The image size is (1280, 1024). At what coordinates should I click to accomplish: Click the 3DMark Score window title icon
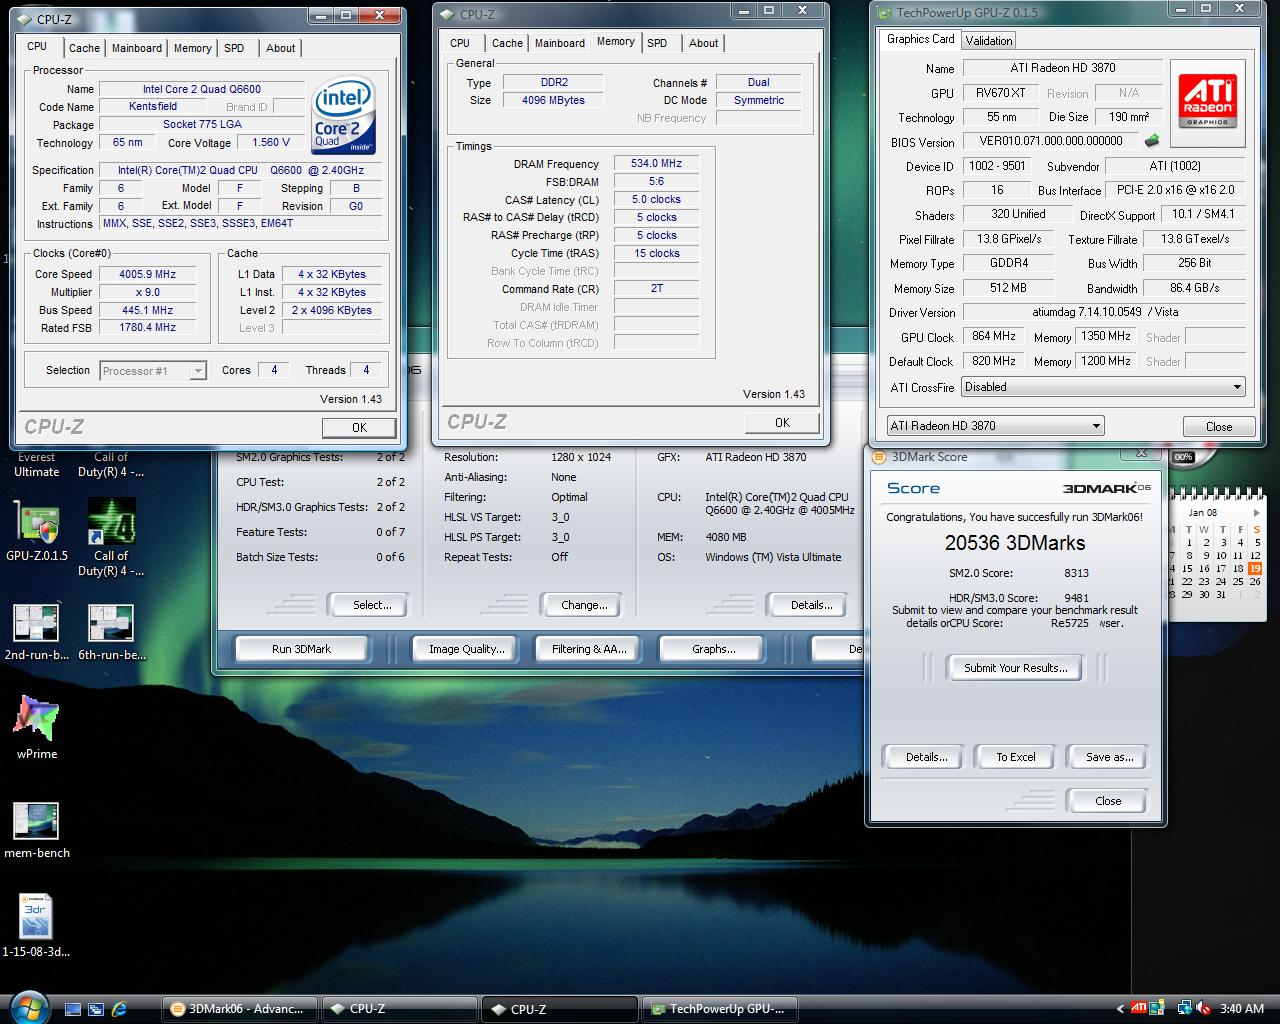pyautogui.click(x=880, y=457)
